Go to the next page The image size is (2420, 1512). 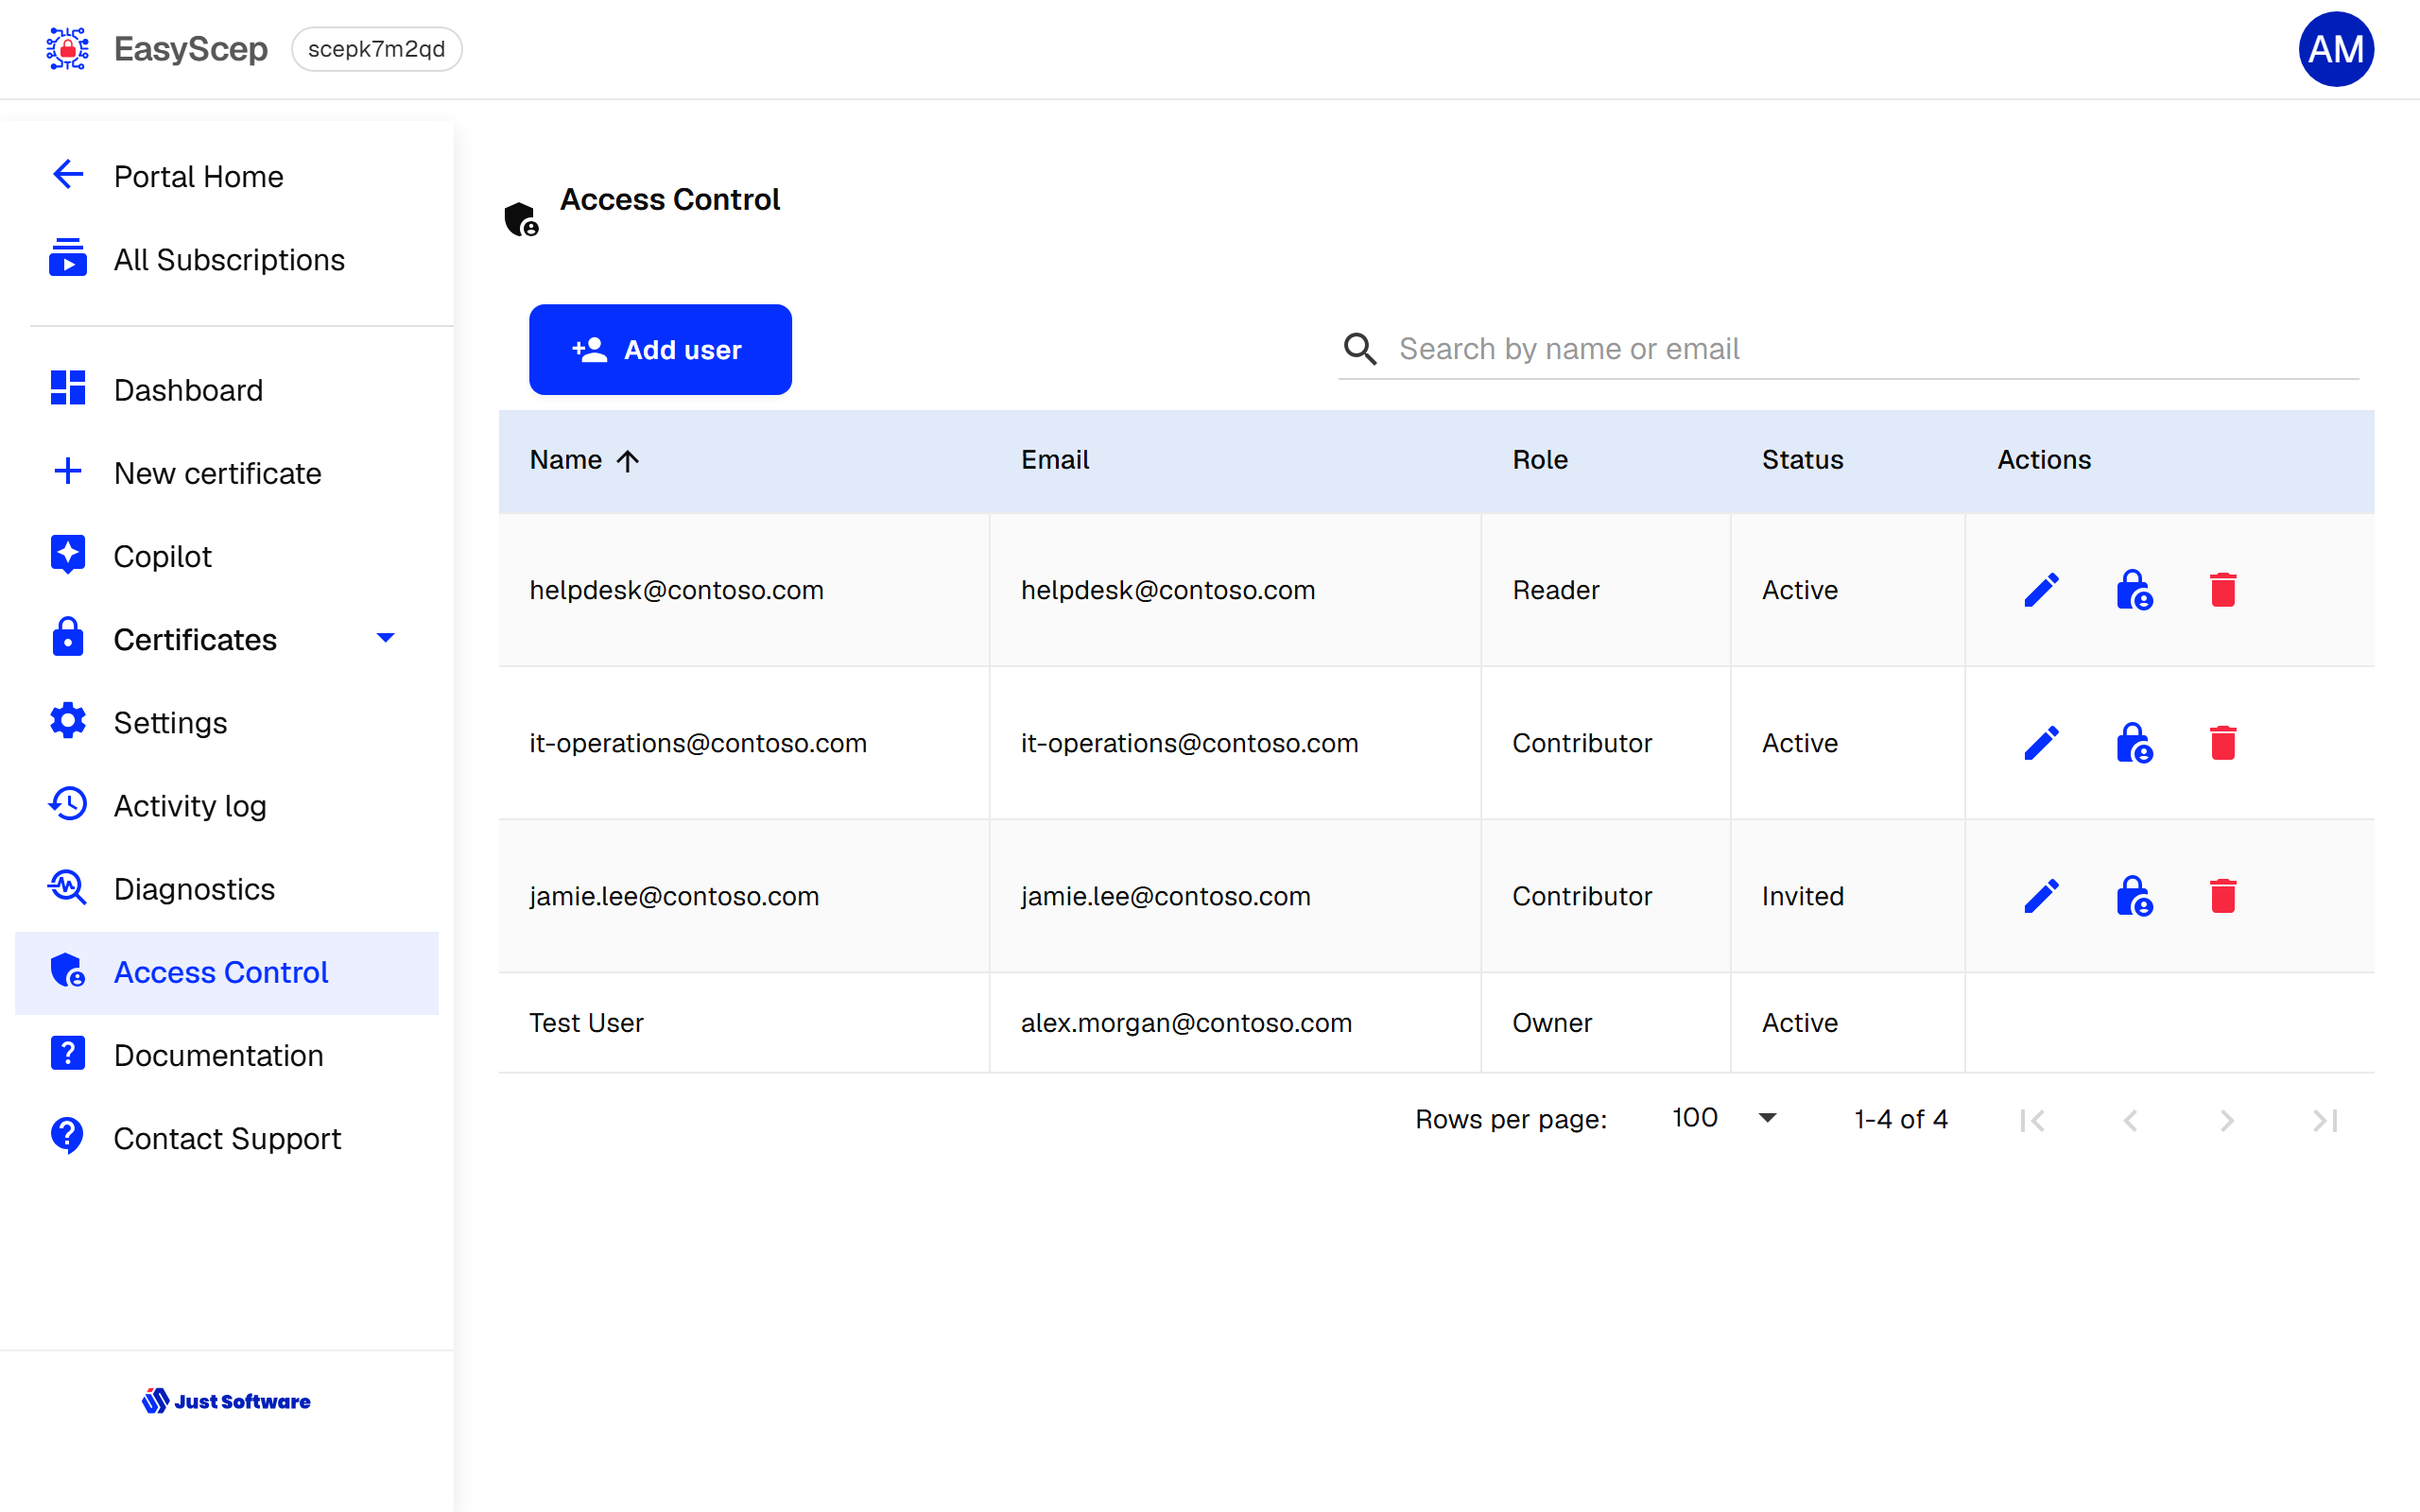(2227, 1120)
